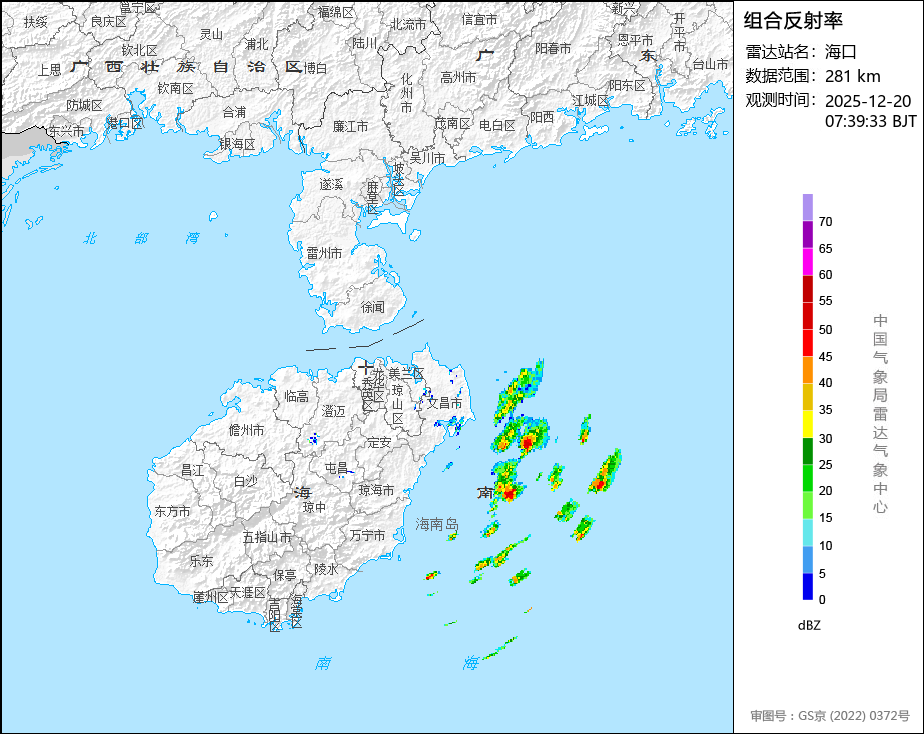The height and width of the screenshot is (734, 924).
Task: Click the 博白 label on the map
Action: coord(315,68)
